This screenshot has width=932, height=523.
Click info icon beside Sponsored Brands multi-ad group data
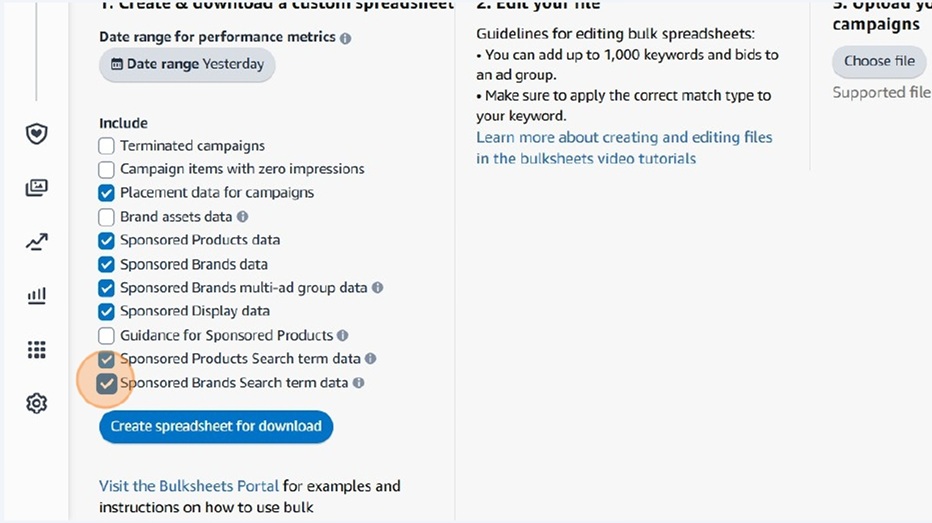tap(377, 288)
